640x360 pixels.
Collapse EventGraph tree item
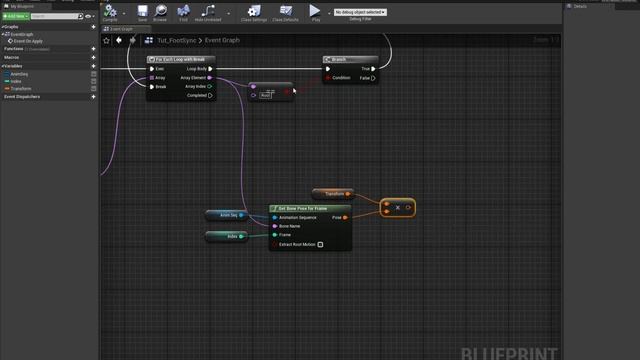[3, 34]
